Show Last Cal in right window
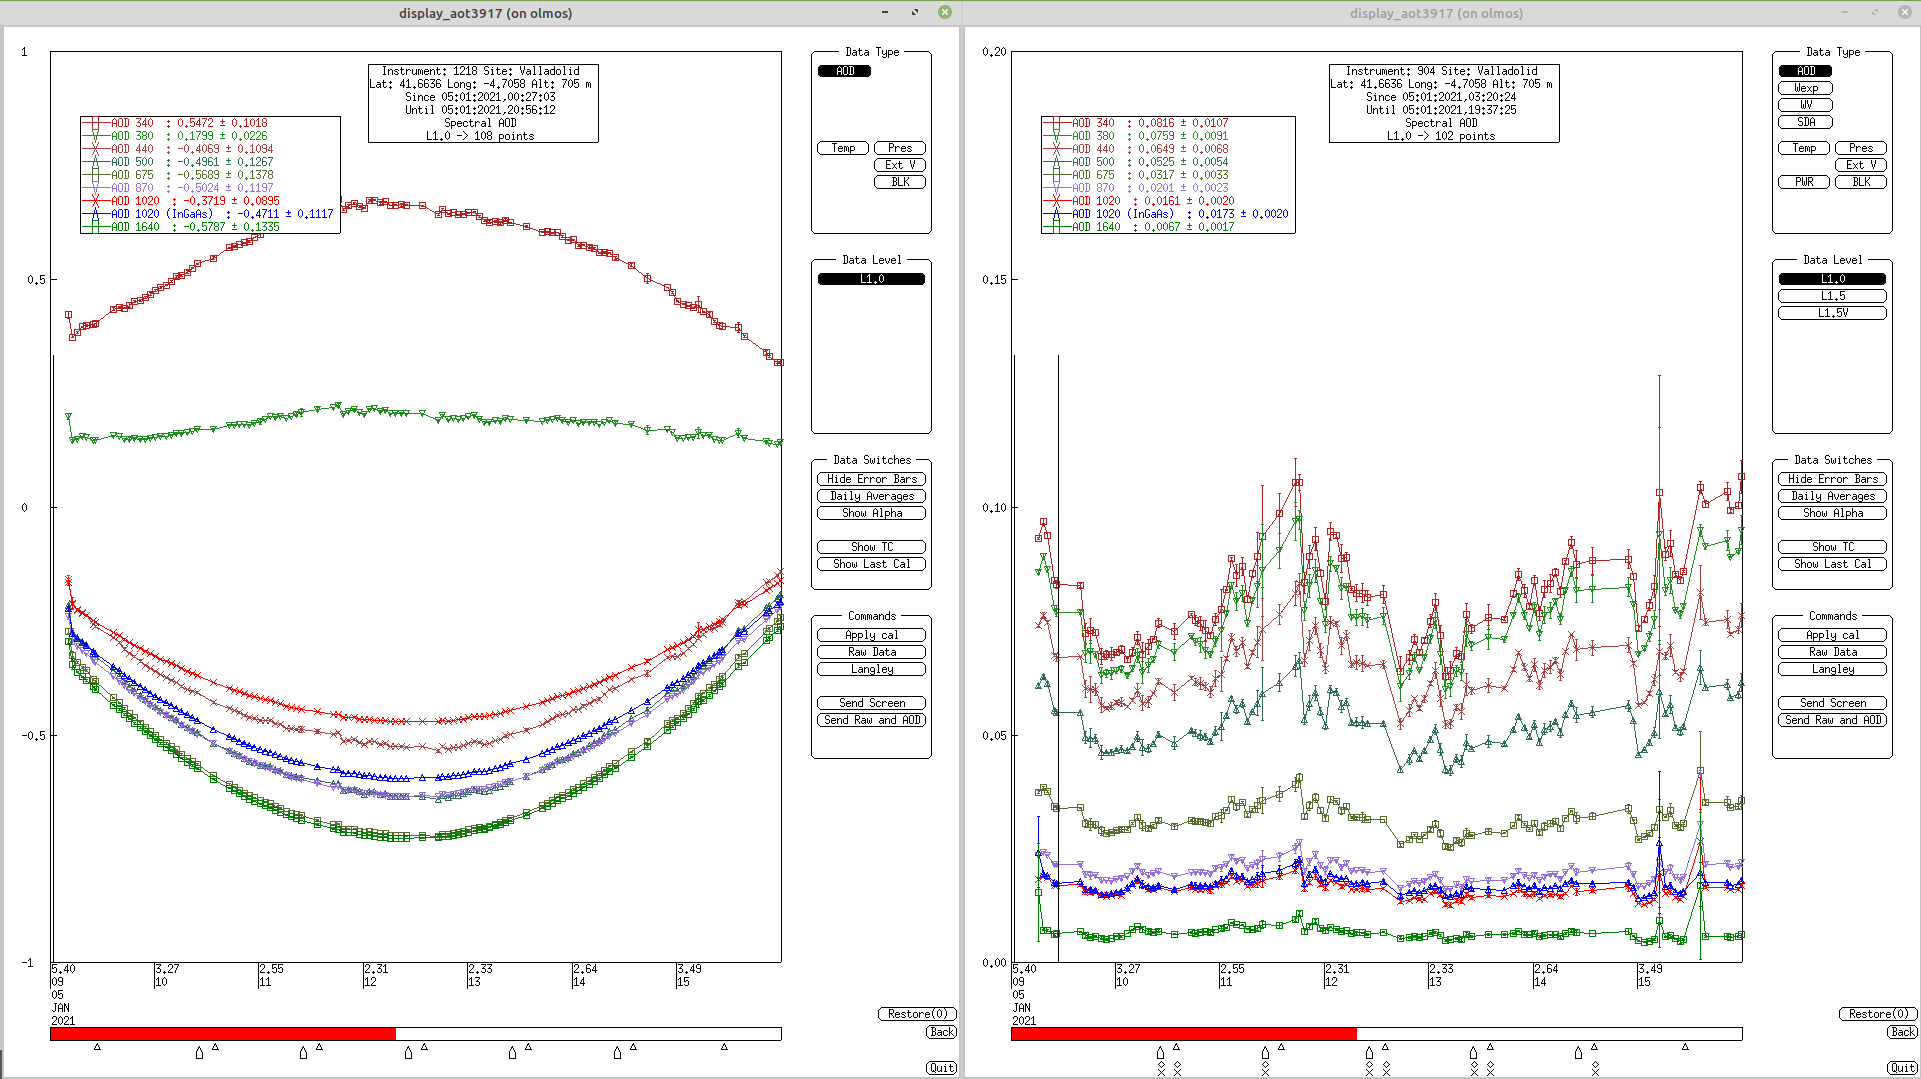The width and height of the screenshot is (1921, 1079). pos(1832,564)
